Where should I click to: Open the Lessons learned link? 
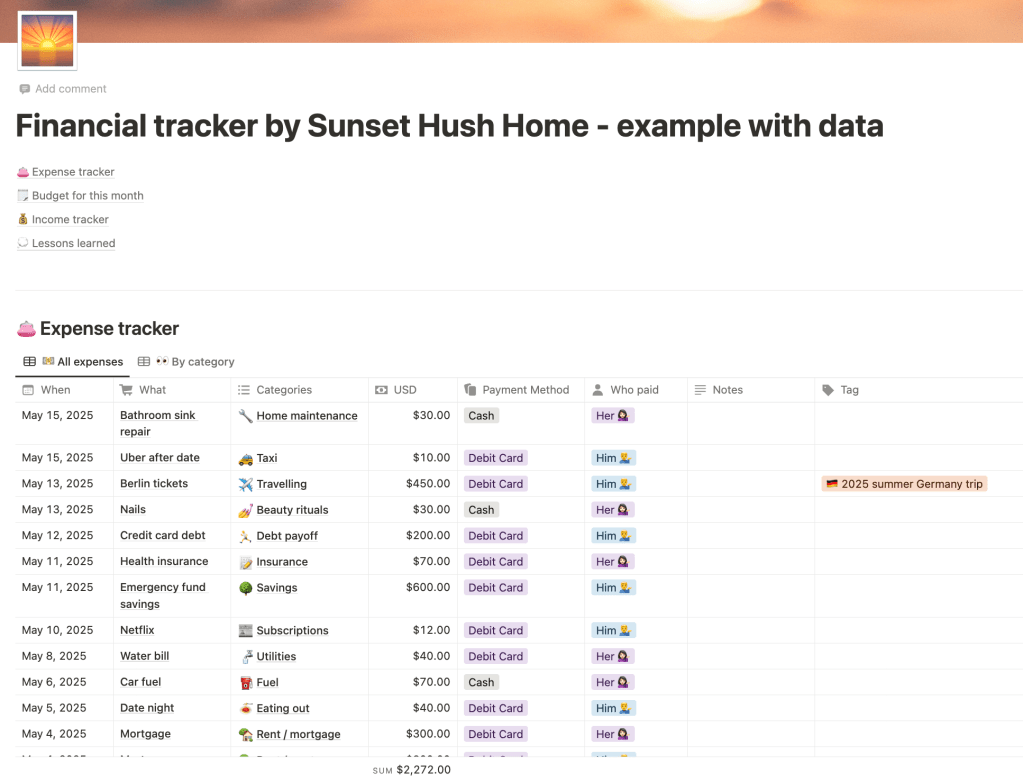[73, 244]
